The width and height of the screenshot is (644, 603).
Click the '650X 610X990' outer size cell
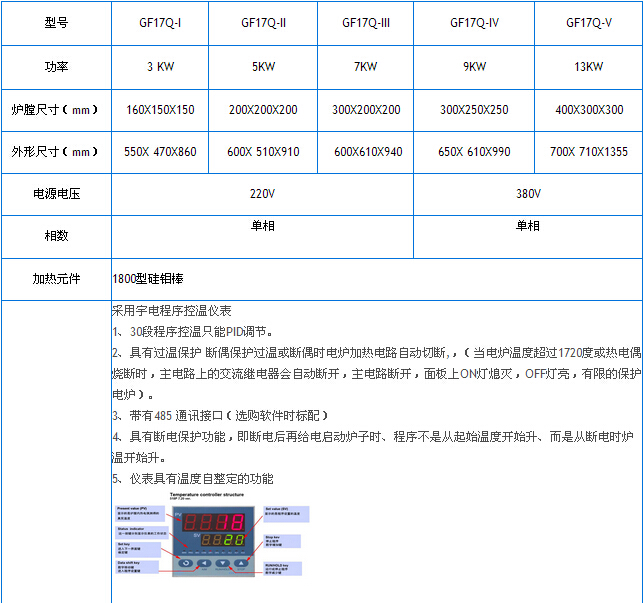(x=474, y=152)
